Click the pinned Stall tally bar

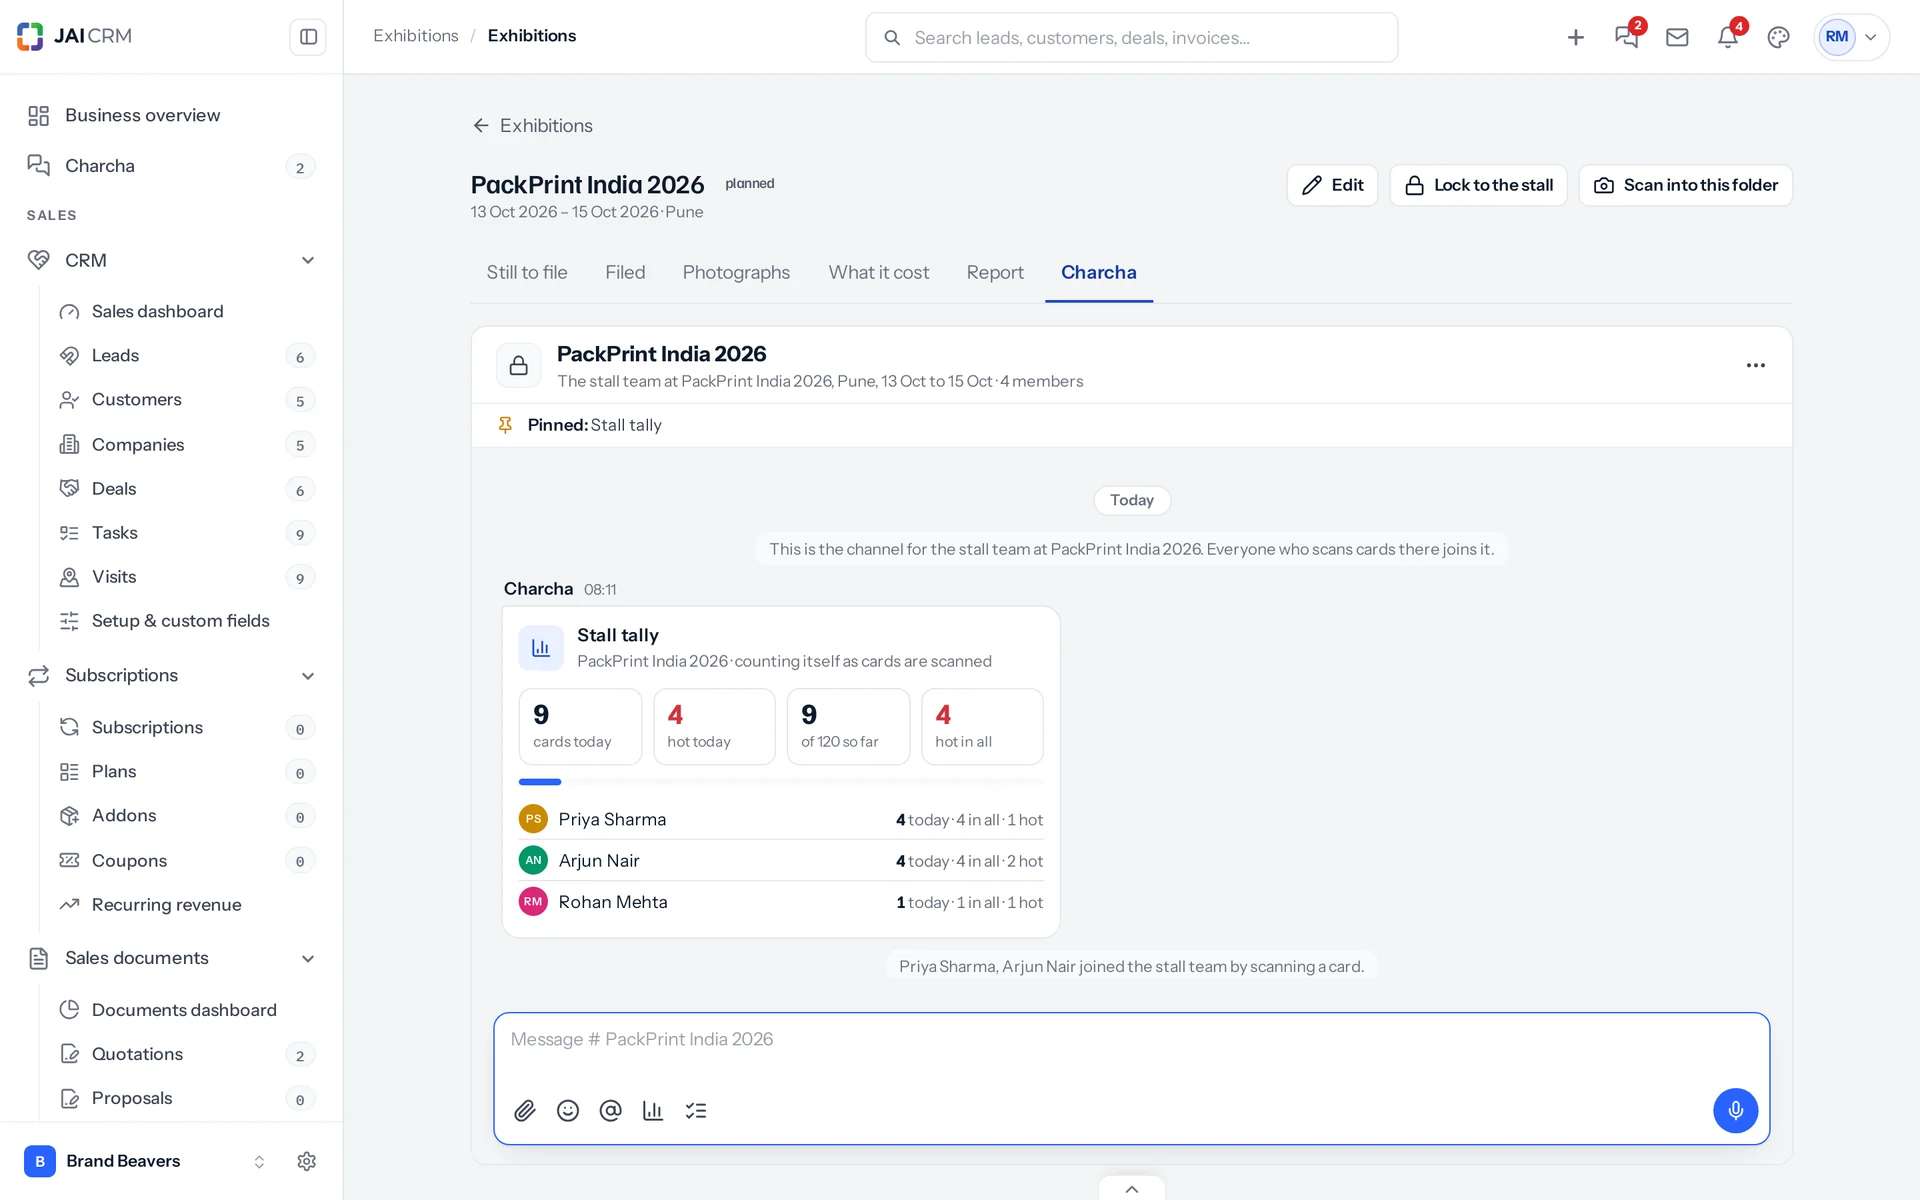1131,425
